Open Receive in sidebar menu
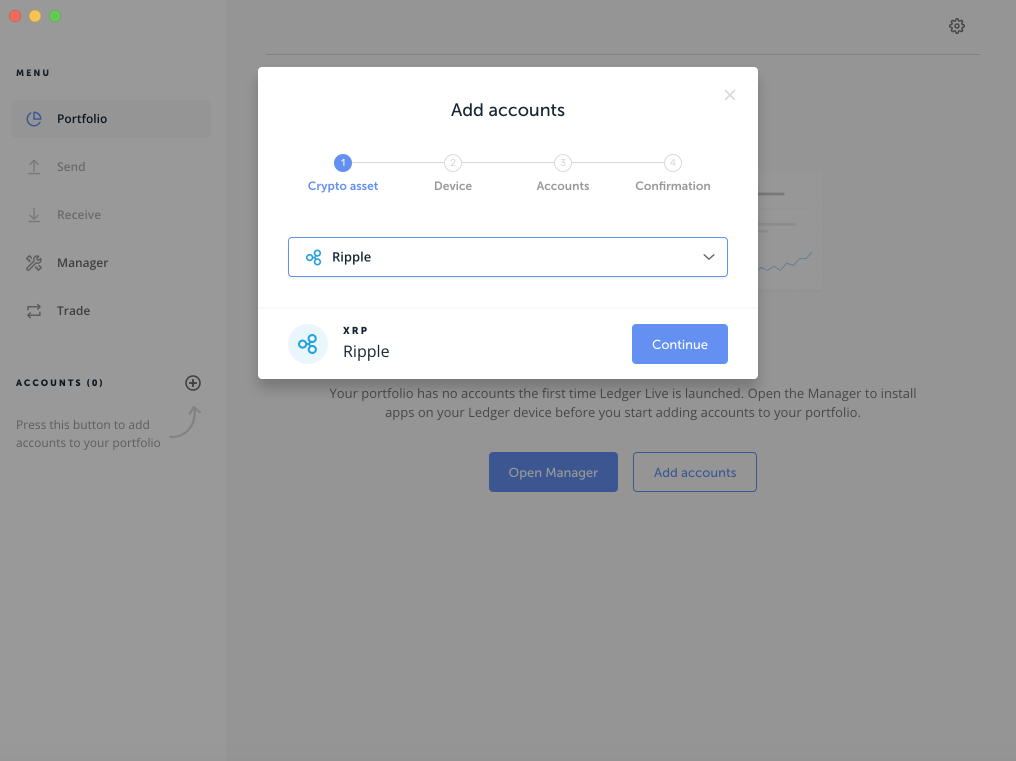 (111, 215)
